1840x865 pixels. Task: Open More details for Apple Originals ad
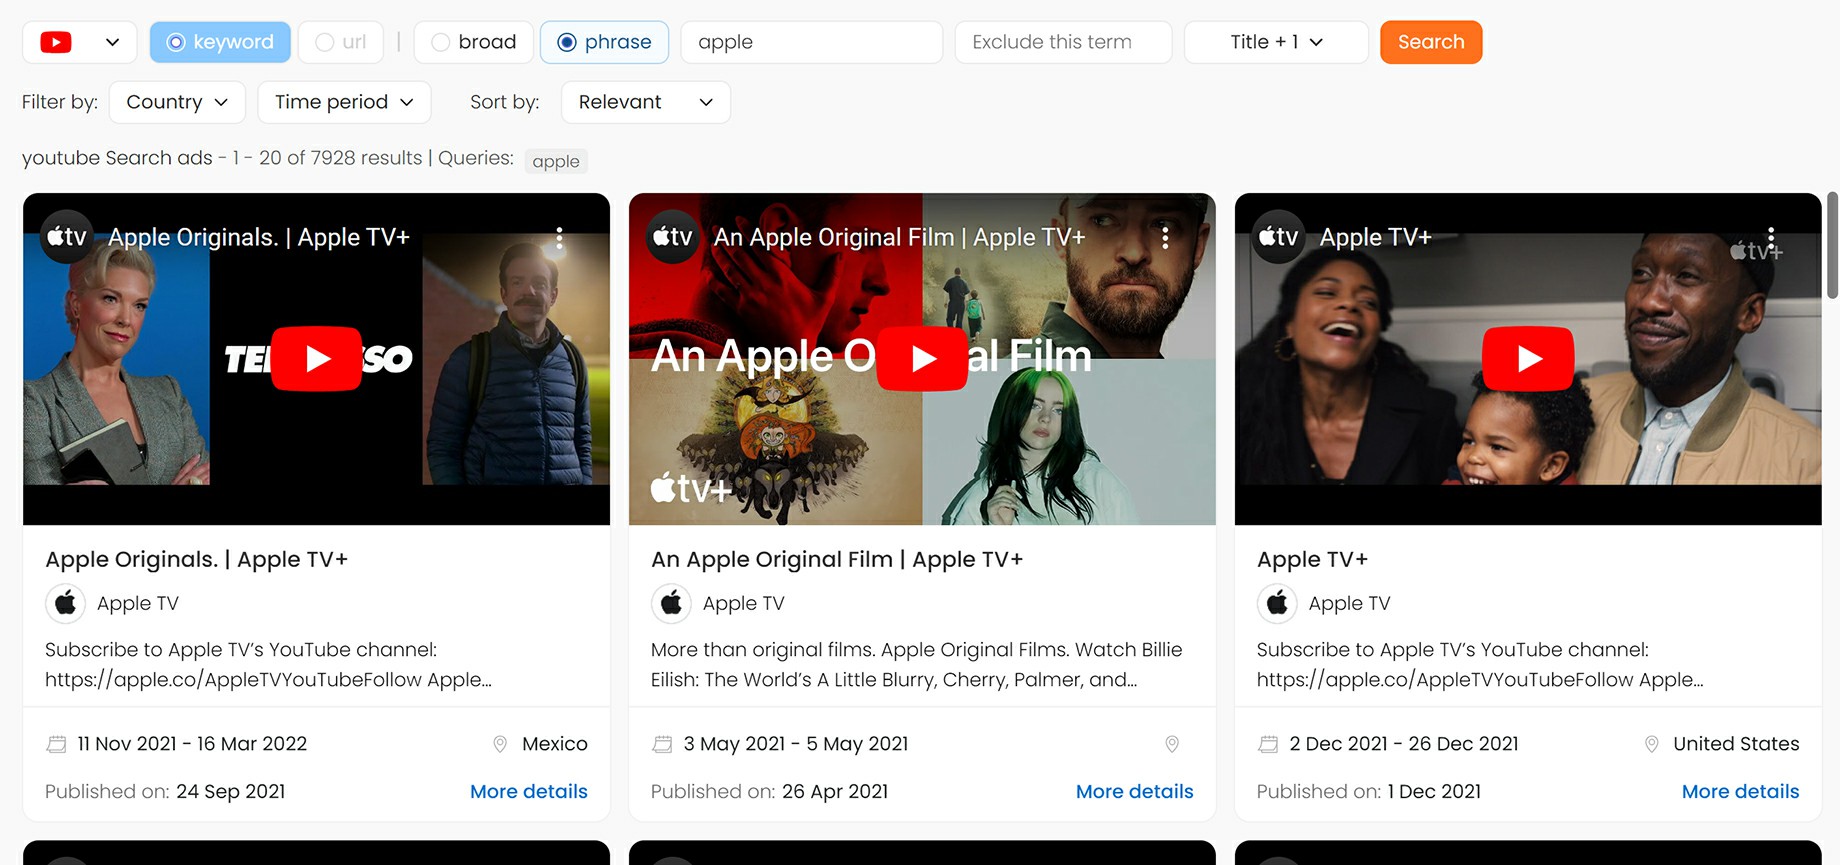[529, 791]
